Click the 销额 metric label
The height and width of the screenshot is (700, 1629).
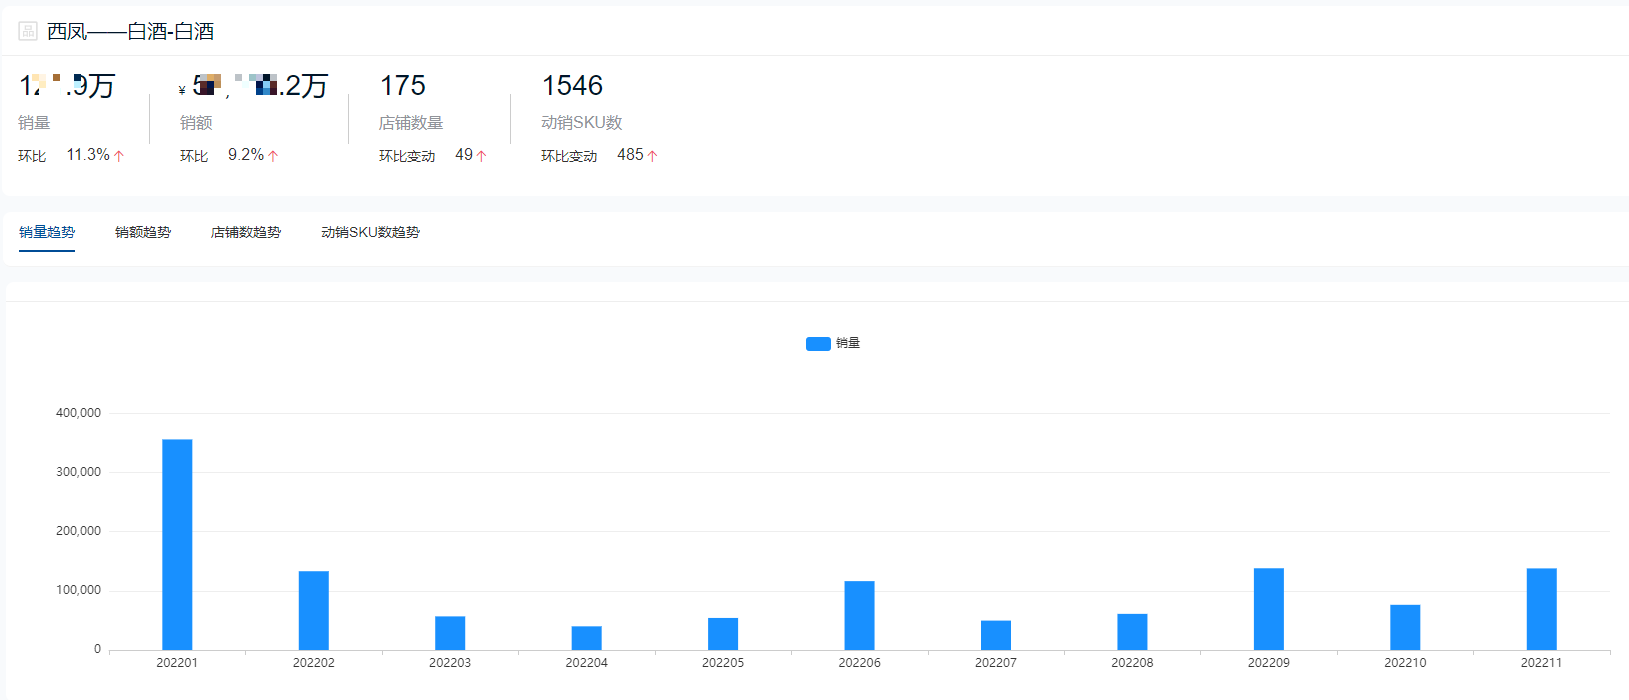(x=196, y=123)
